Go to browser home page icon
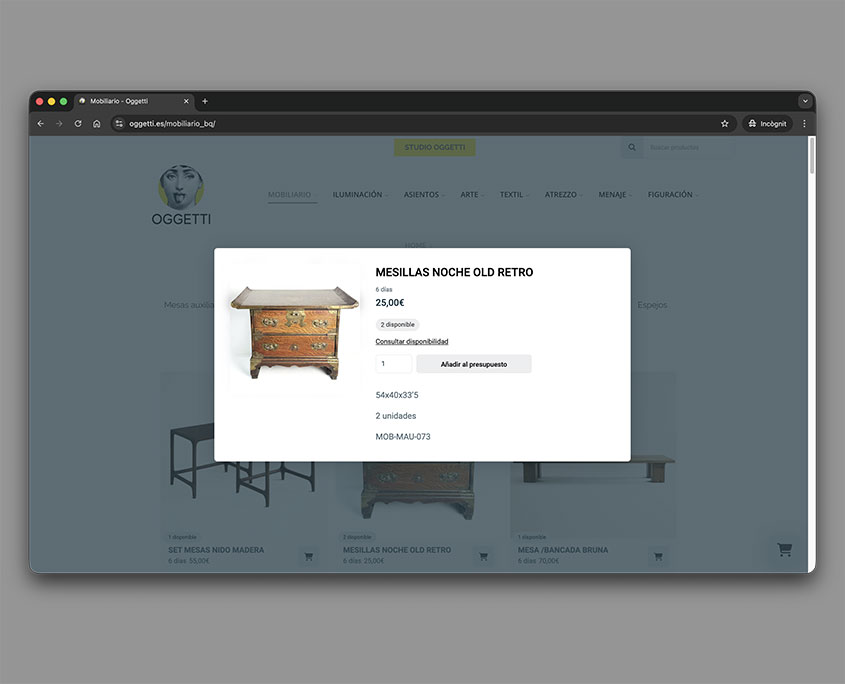 click(97, 124)
